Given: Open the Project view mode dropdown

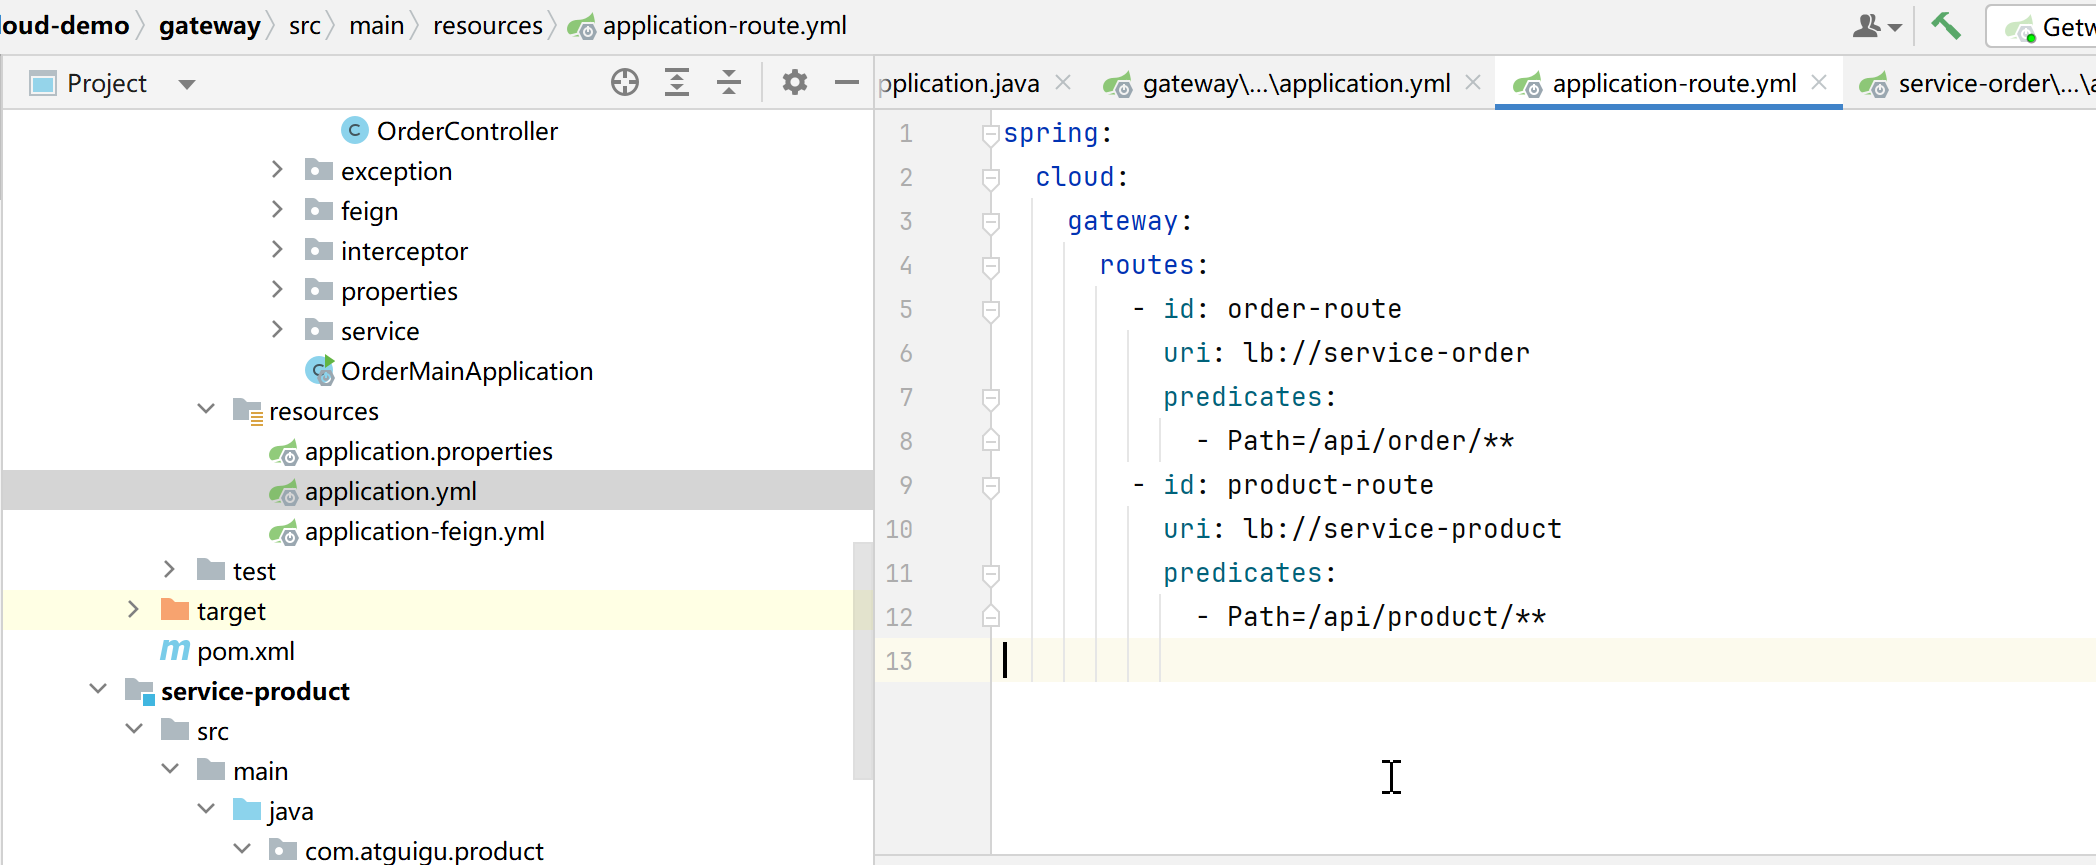Looking at the screenshot, I should tap(187, 84).
